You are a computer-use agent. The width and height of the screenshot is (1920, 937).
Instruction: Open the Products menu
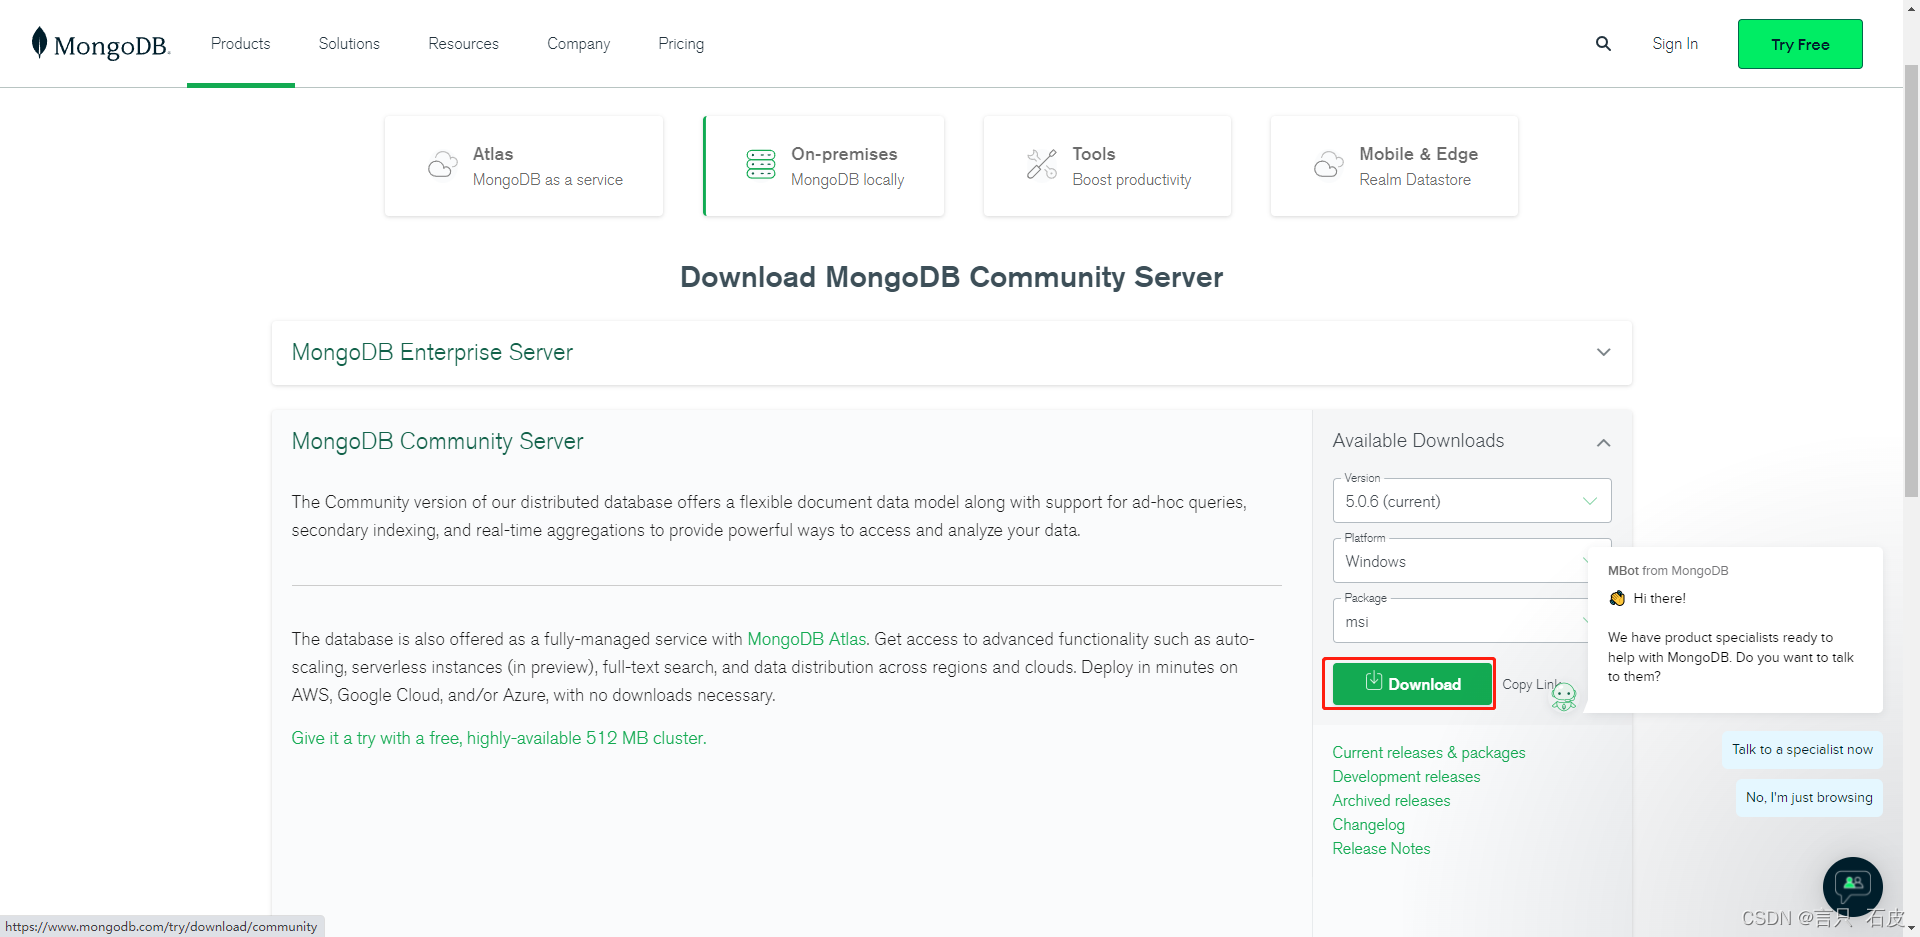pos(240,44)
